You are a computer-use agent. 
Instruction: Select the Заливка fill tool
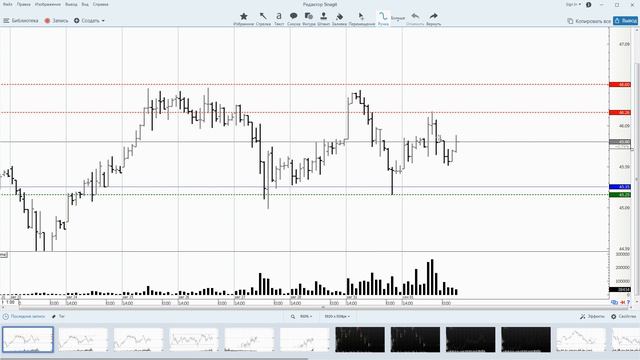click(x=339, y=19)
